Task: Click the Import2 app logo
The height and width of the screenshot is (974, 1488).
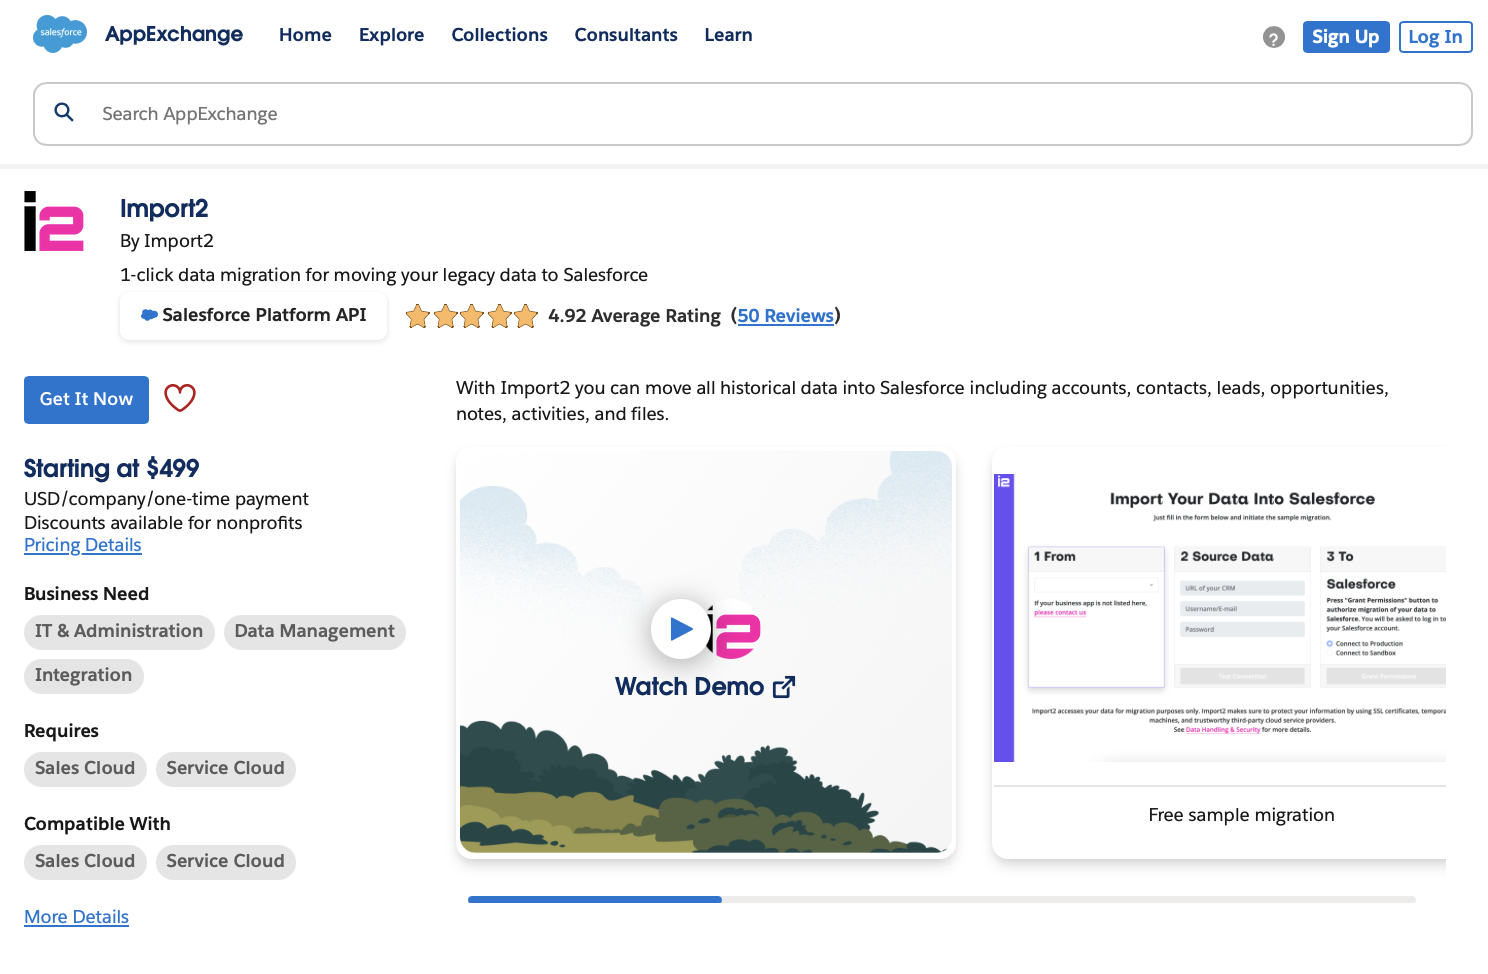Action: click(x=53, y=225)
